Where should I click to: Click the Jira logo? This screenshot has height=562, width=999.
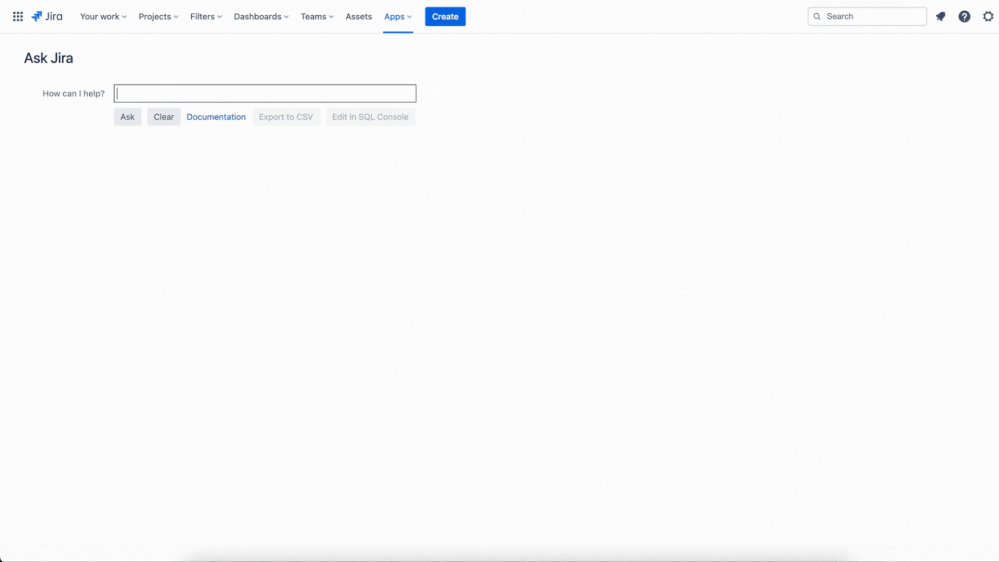pos(47,17)
